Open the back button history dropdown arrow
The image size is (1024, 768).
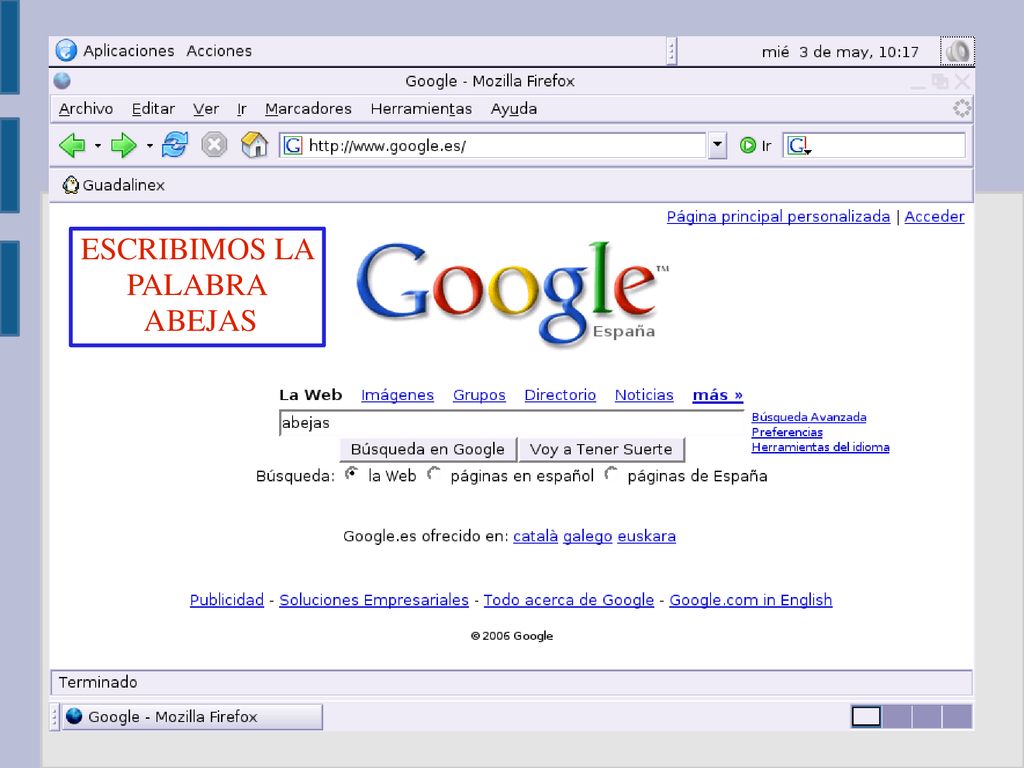(x=97, y=146)
